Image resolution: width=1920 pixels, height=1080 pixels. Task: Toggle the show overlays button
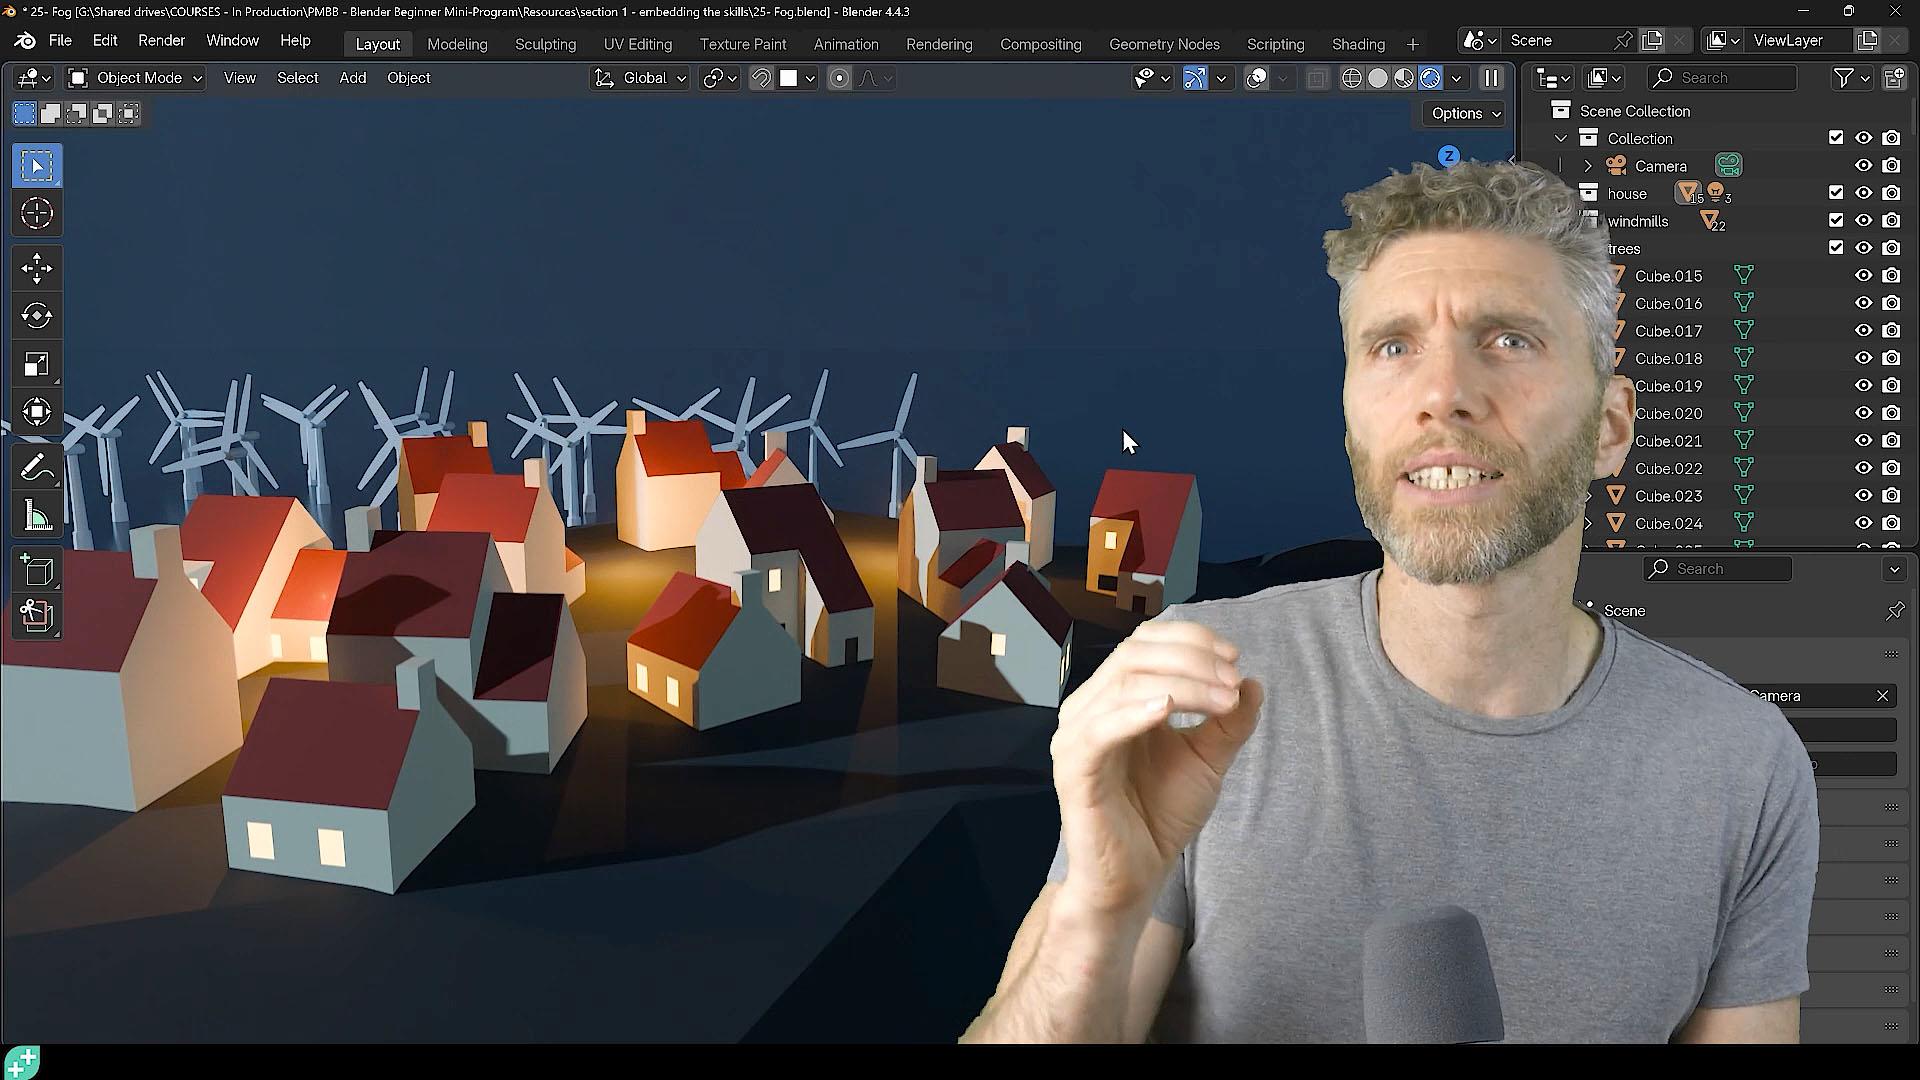click(1257, 78)
